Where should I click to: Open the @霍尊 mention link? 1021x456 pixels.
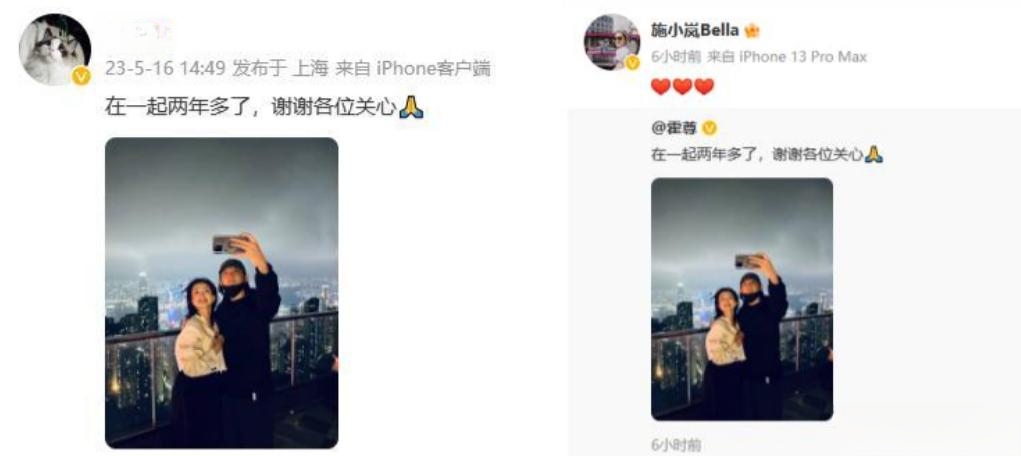pos(674,128)
